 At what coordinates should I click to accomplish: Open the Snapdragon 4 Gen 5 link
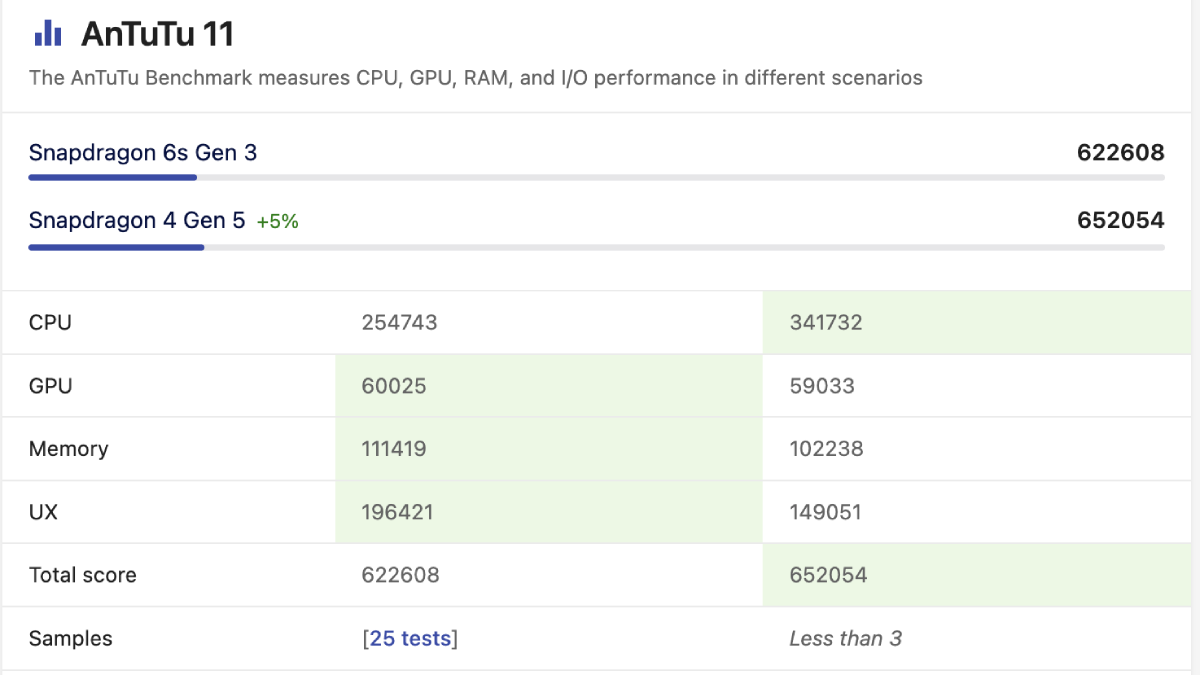137,221
